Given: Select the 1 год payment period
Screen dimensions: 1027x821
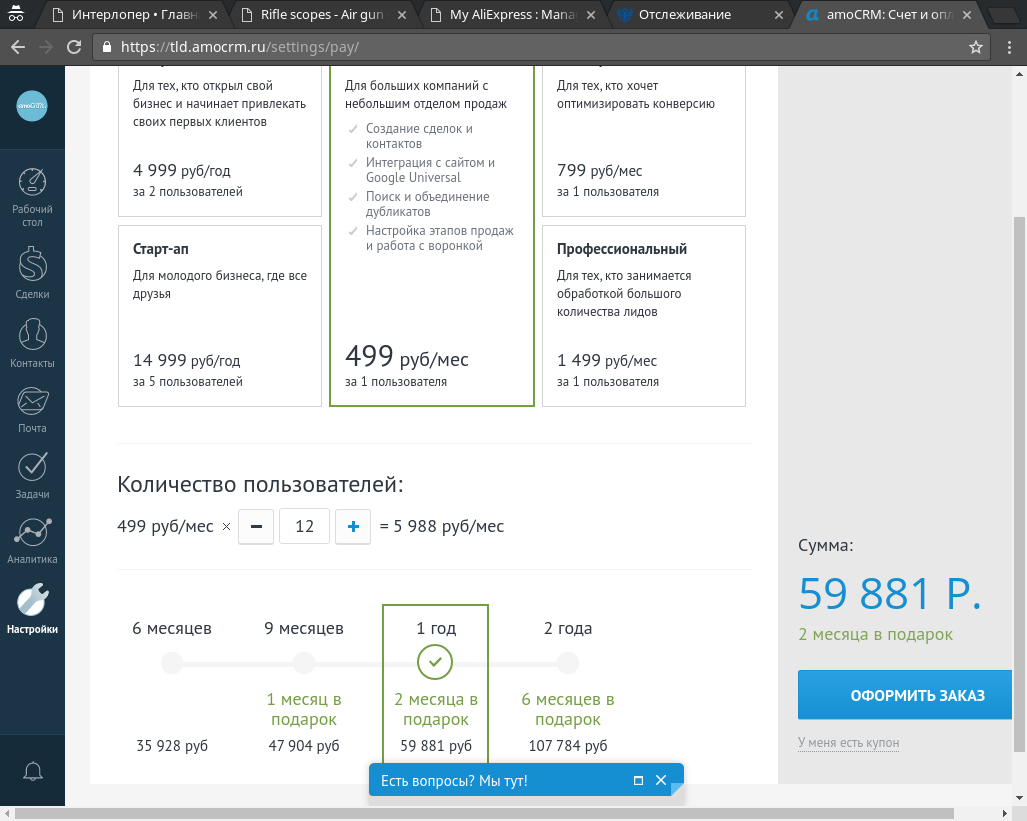Looking at the screenshot, I should click(x=436, y=662).
